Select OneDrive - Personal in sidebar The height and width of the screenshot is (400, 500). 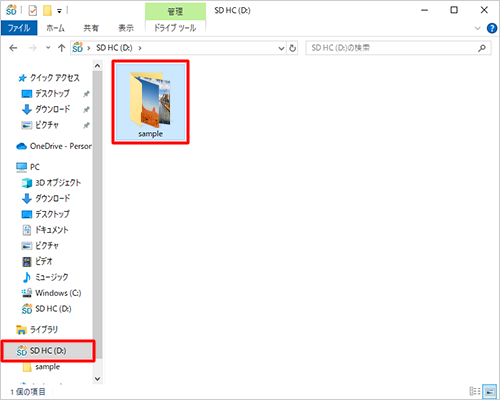click(61, 146)
